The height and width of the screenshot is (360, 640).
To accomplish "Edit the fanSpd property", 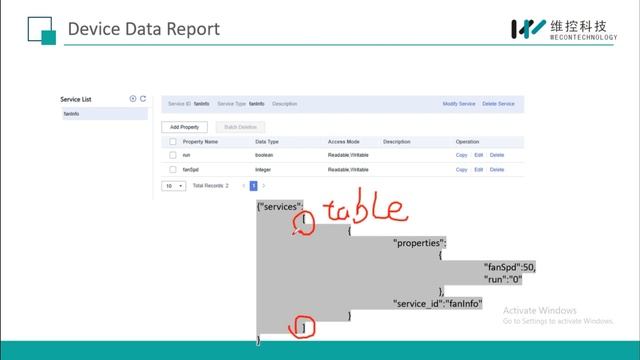I will (478, 169).
